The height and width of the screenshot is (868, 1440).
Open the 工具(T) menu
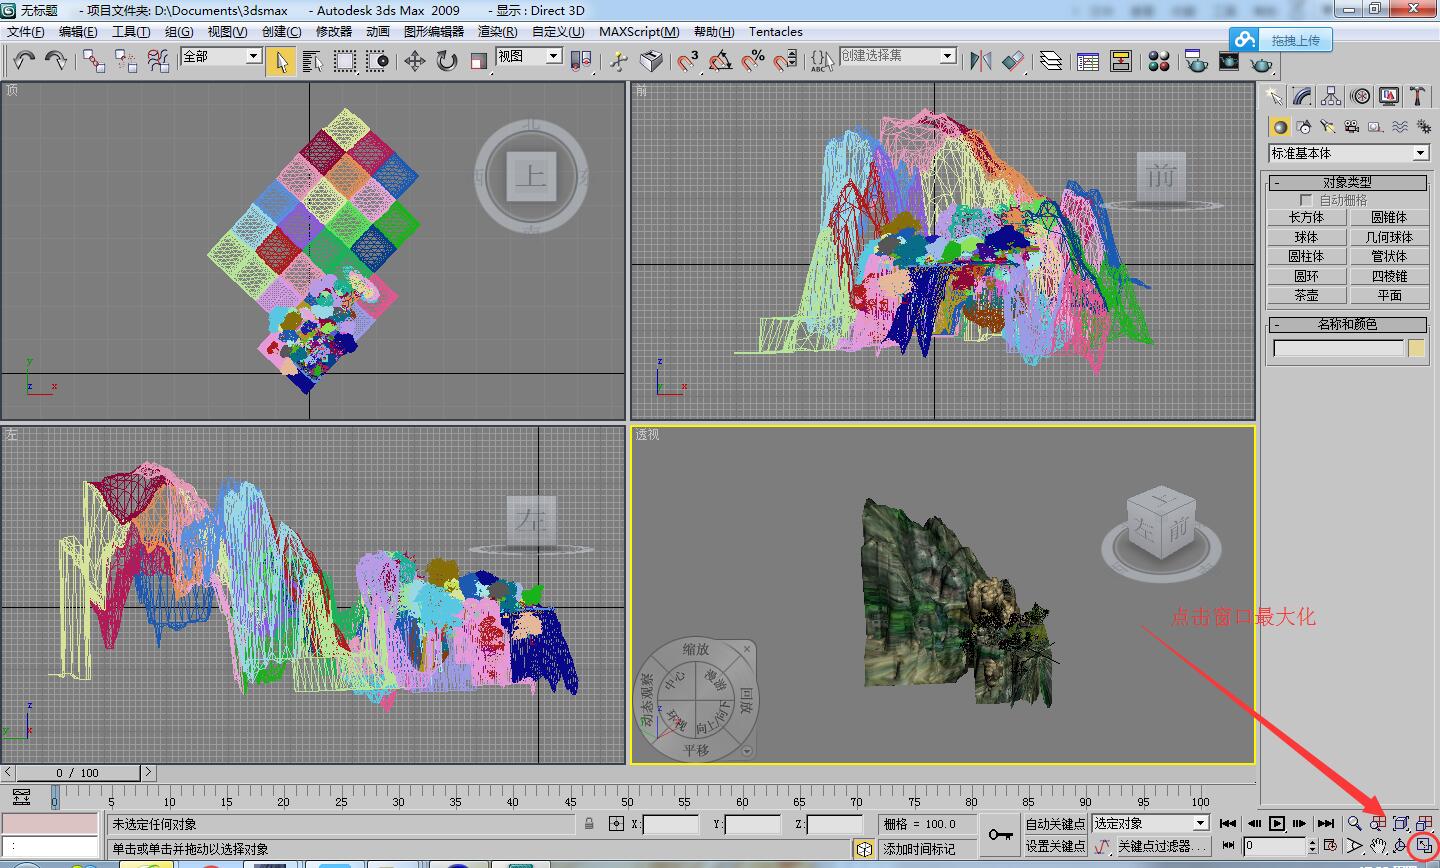point(131,32)
